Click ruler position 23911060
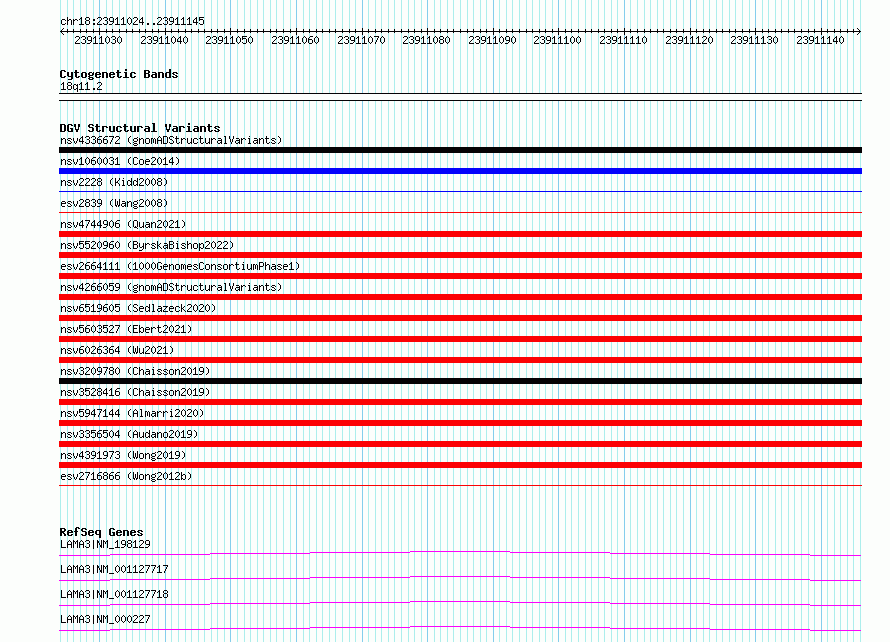 click(x=295, y=40)
